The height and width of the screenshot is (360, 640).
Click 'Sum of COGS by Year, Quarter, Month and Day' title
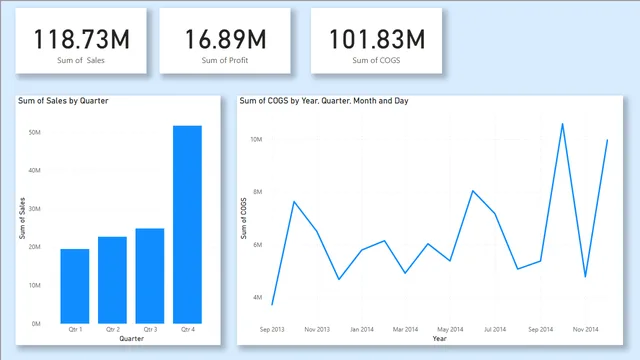coord(324,101)
